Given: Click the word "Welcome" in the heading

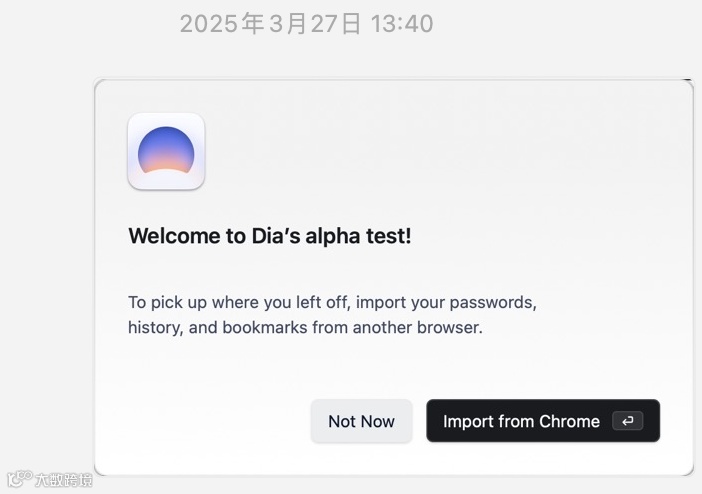Looking at the screenshot, I should coord(174,236).
